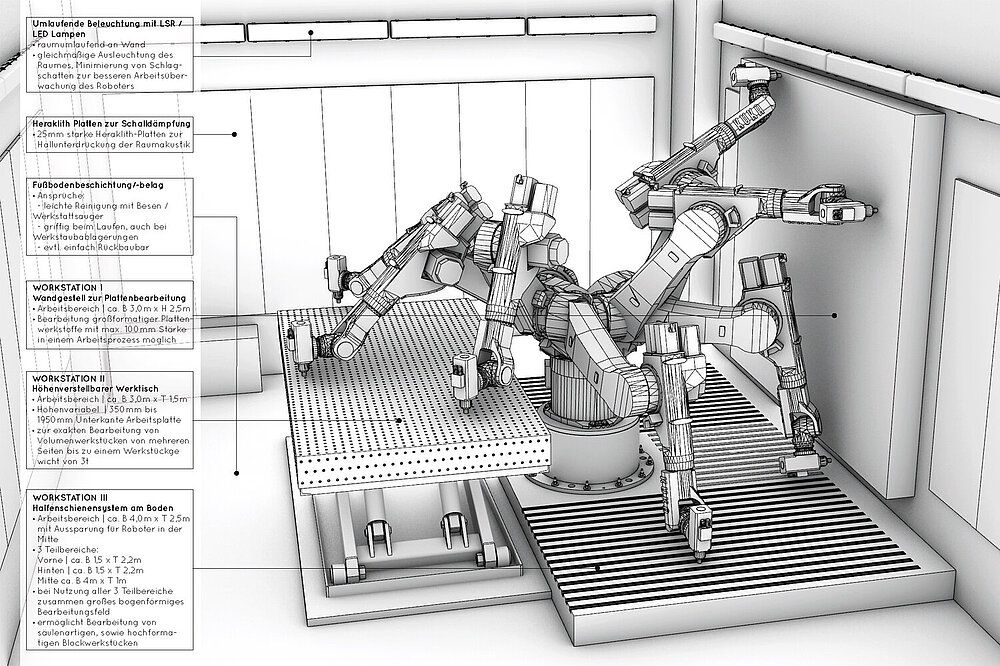Click the callout dot on the ceiling LED lamp
This screenshot has width=1000, height=666.
[311, 33]
